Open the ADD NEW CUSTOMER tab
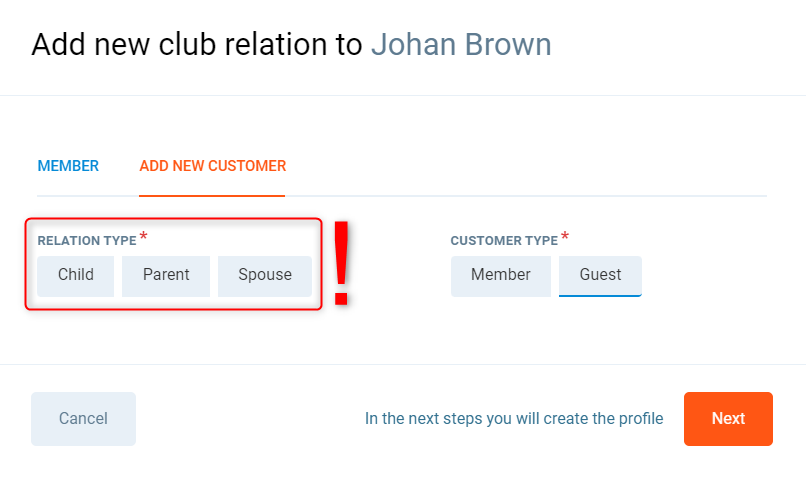 tap(213, 166)
